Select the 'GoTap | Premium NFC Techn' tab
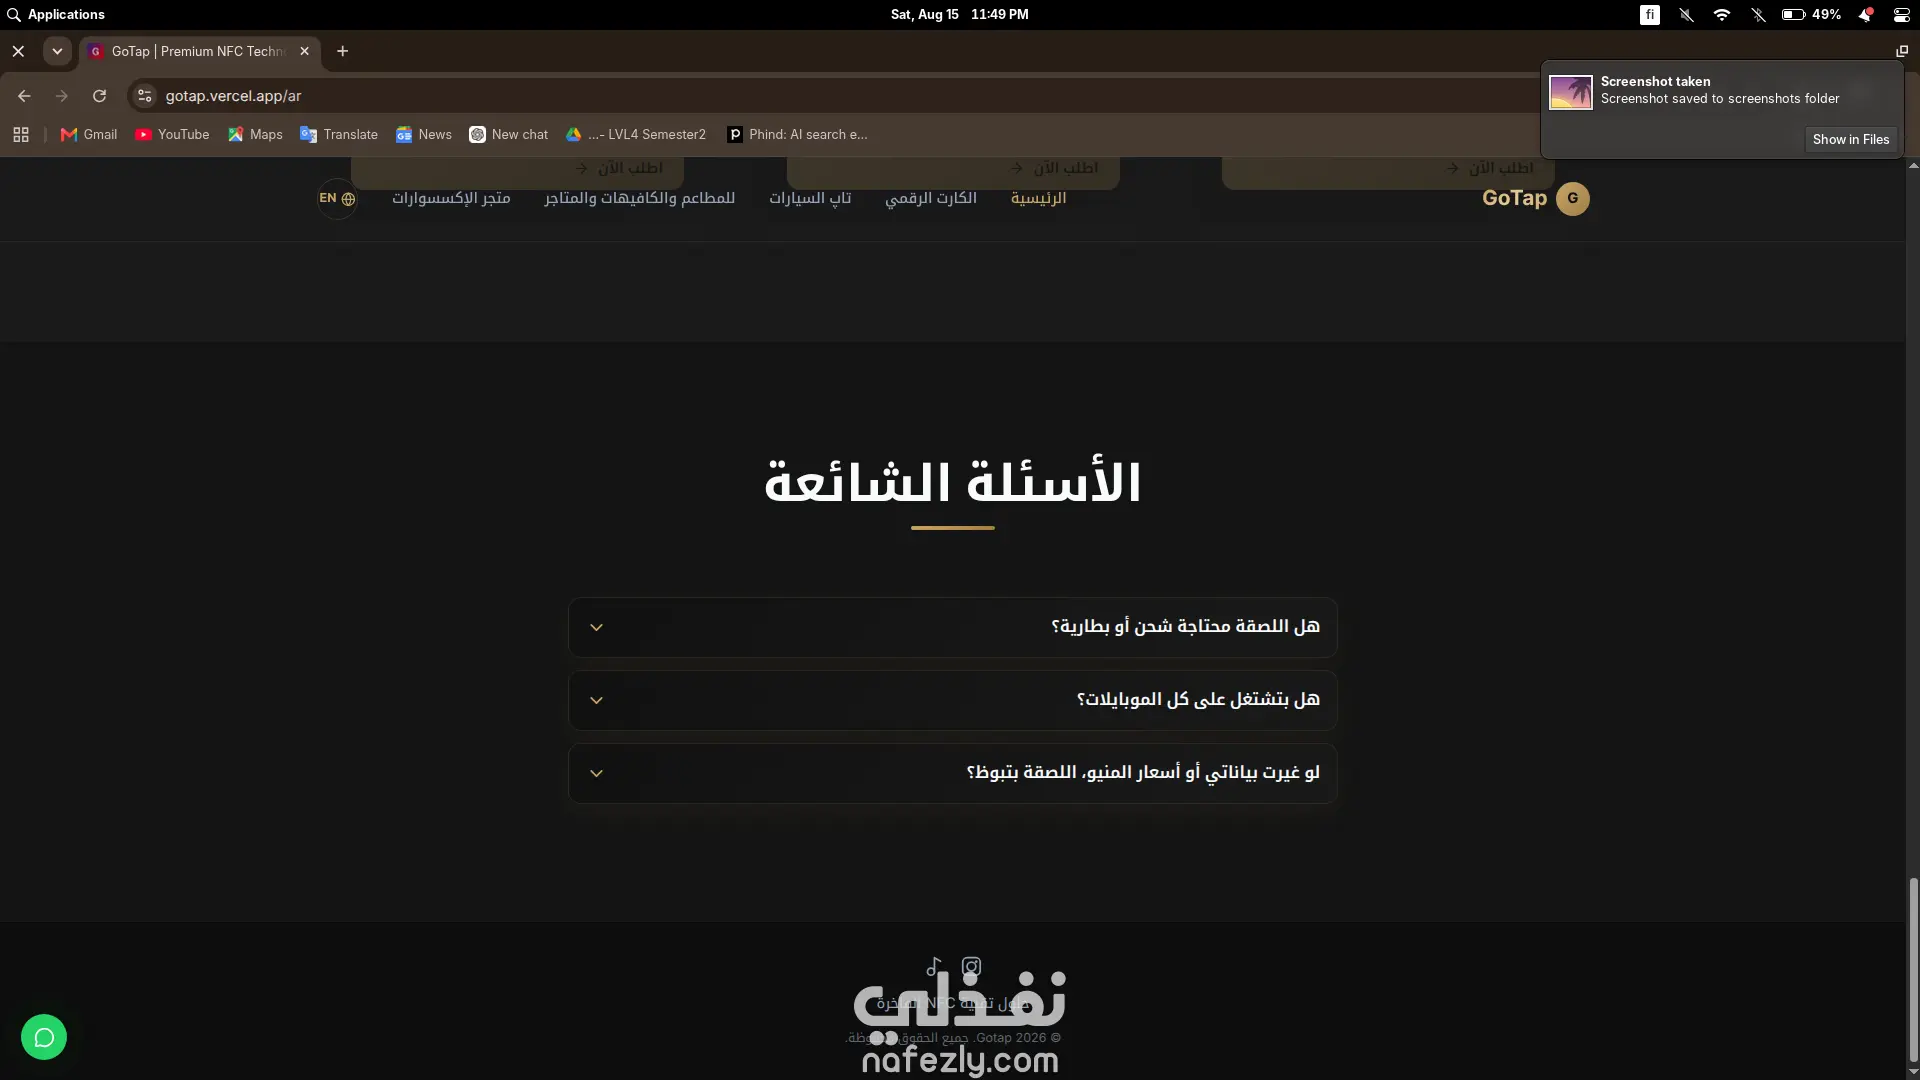Viewport: 1920px width, 1080px height. coord(200,51)
